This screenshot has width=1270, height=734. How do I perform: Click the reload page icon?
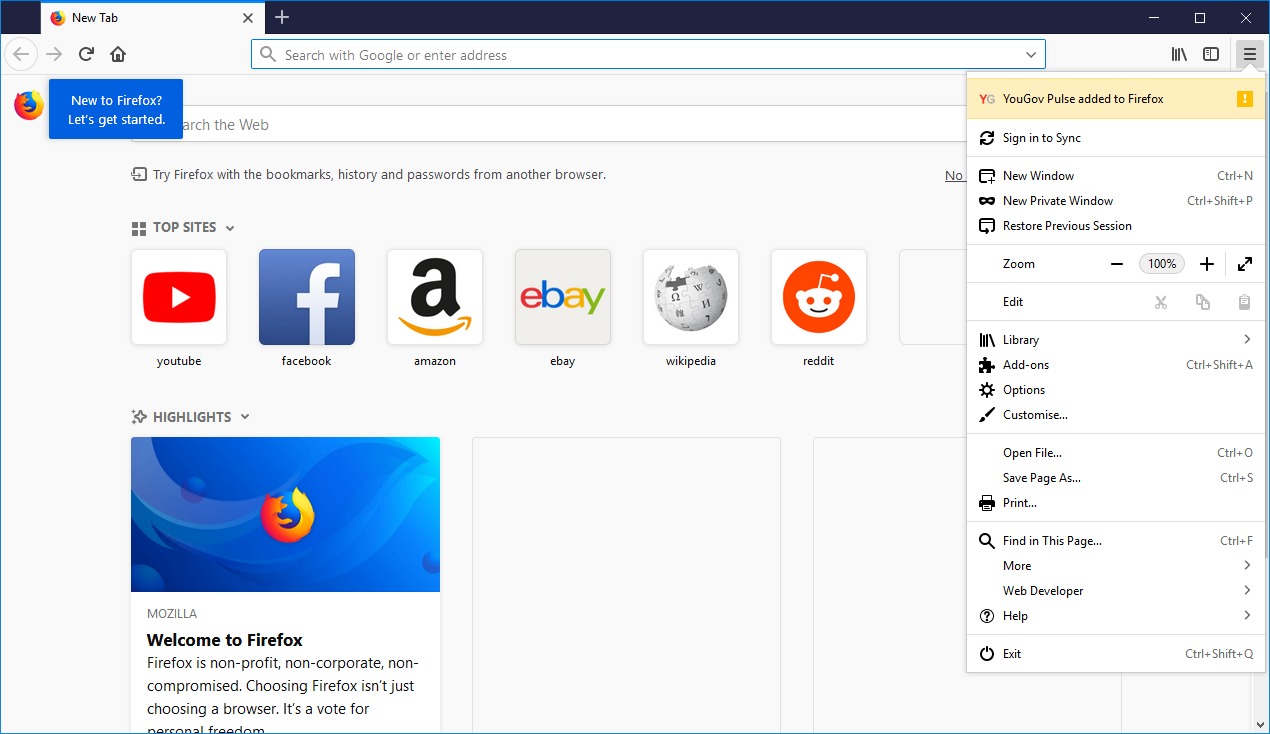86,54
